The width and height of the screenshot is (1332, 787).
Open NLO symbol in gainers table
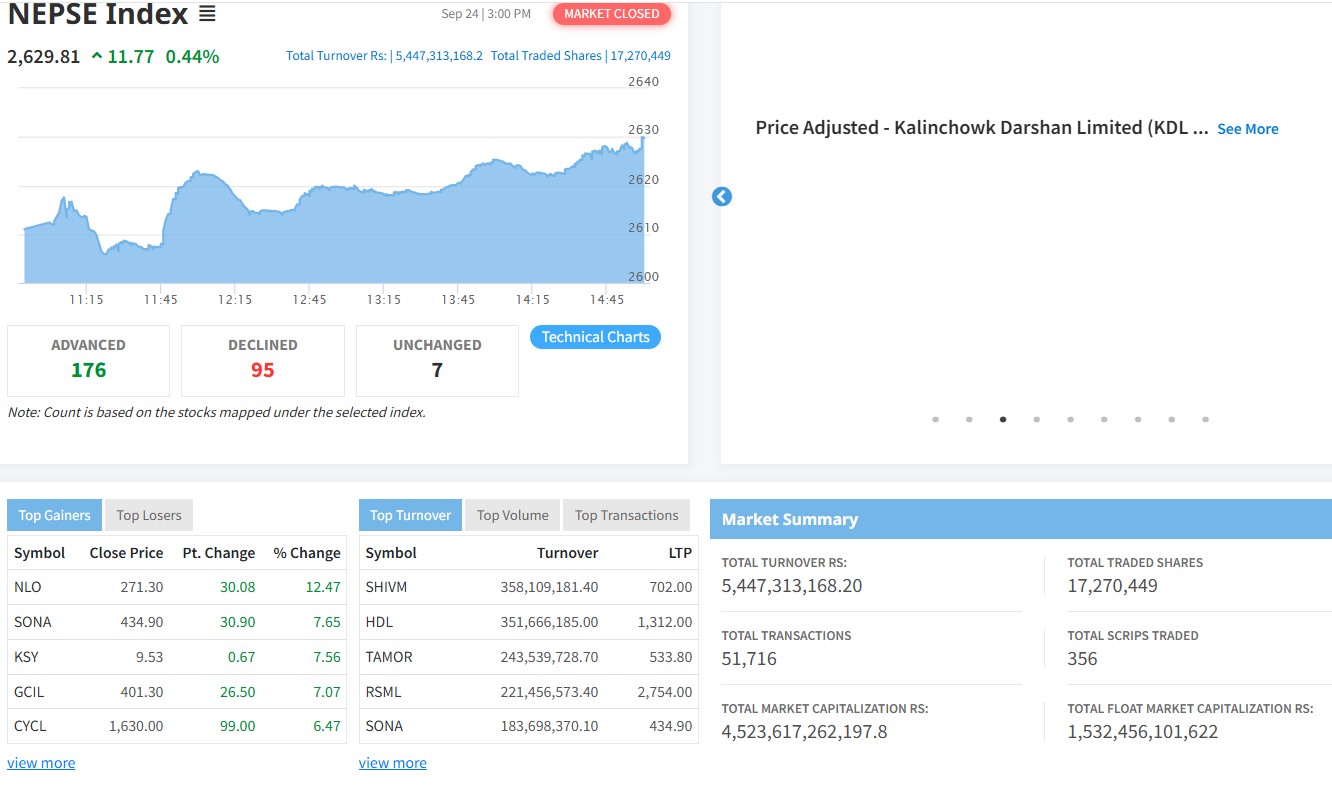[x=28, y=587]
